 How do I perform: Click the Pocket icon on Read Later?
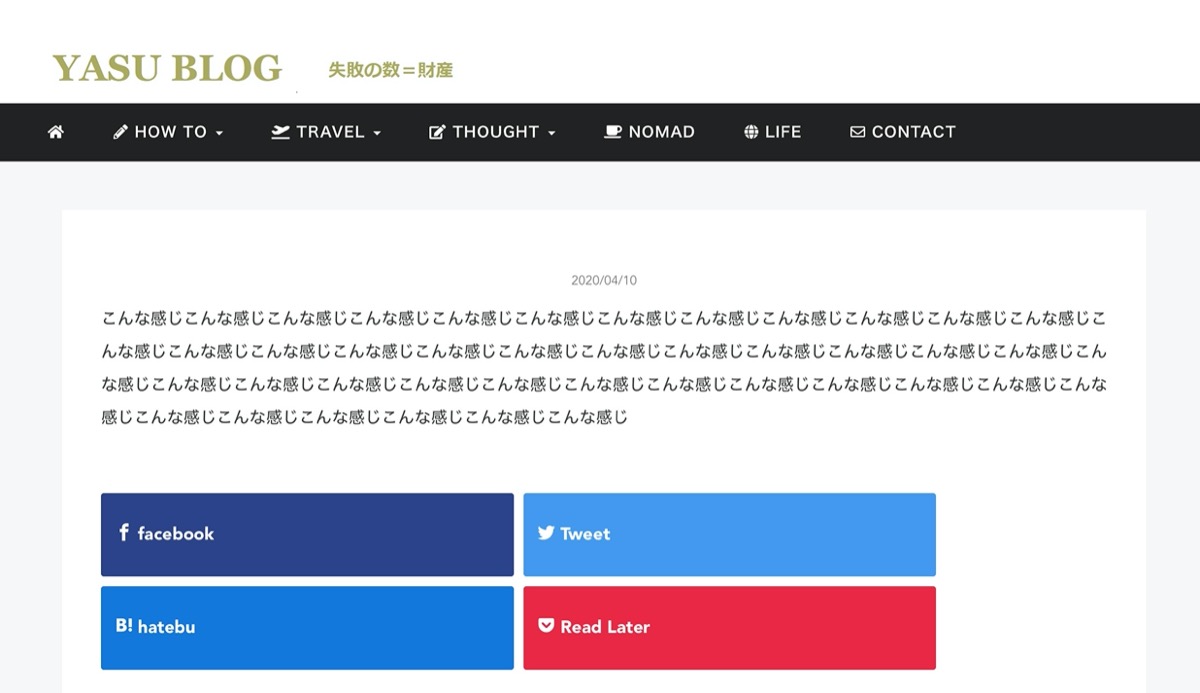point(546,626)
